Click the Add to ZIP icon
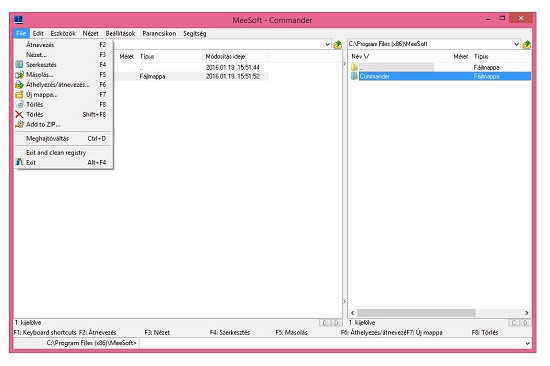 19,124
